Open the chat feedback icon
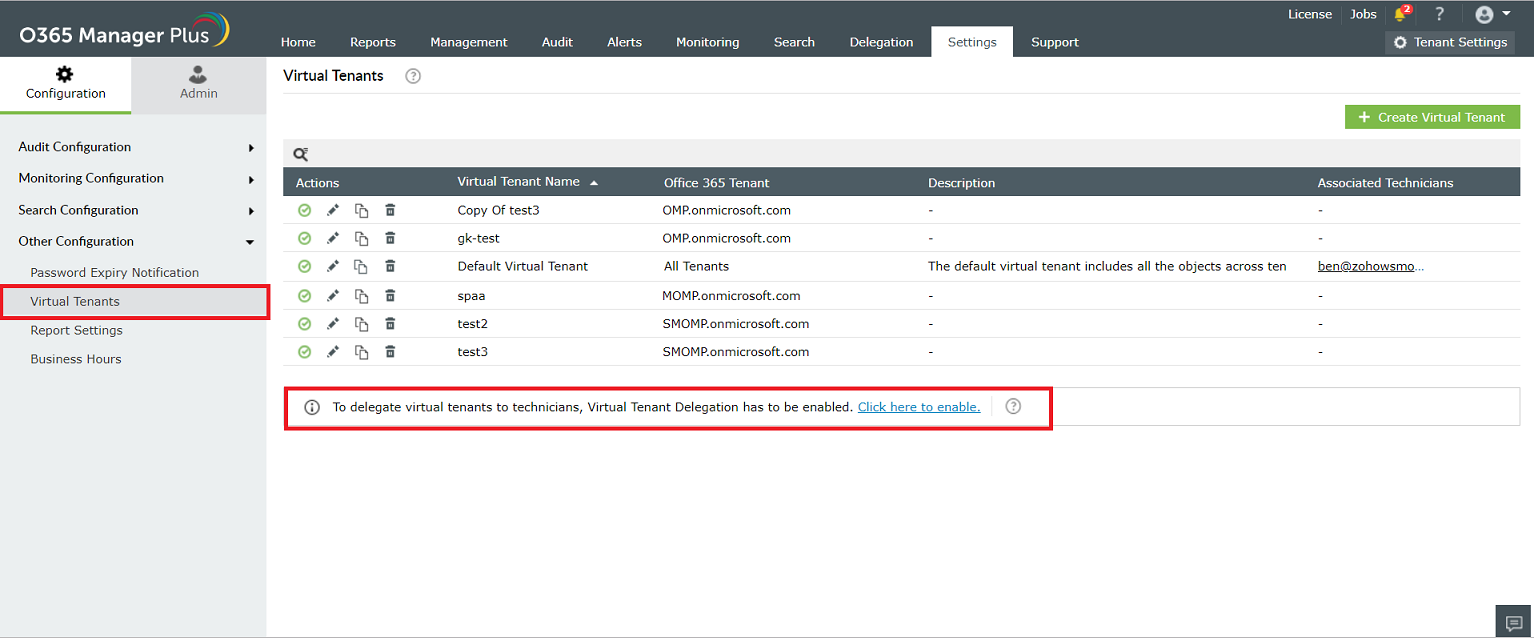The width and height of the screenshot is (1534, 641). point(1513,620)
